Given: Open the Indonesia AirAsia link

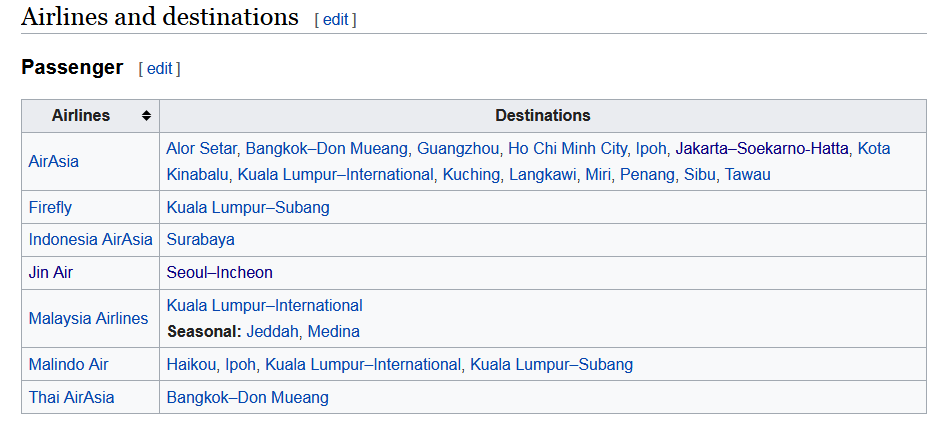Looking at the screenshot, I should point(91,240).
